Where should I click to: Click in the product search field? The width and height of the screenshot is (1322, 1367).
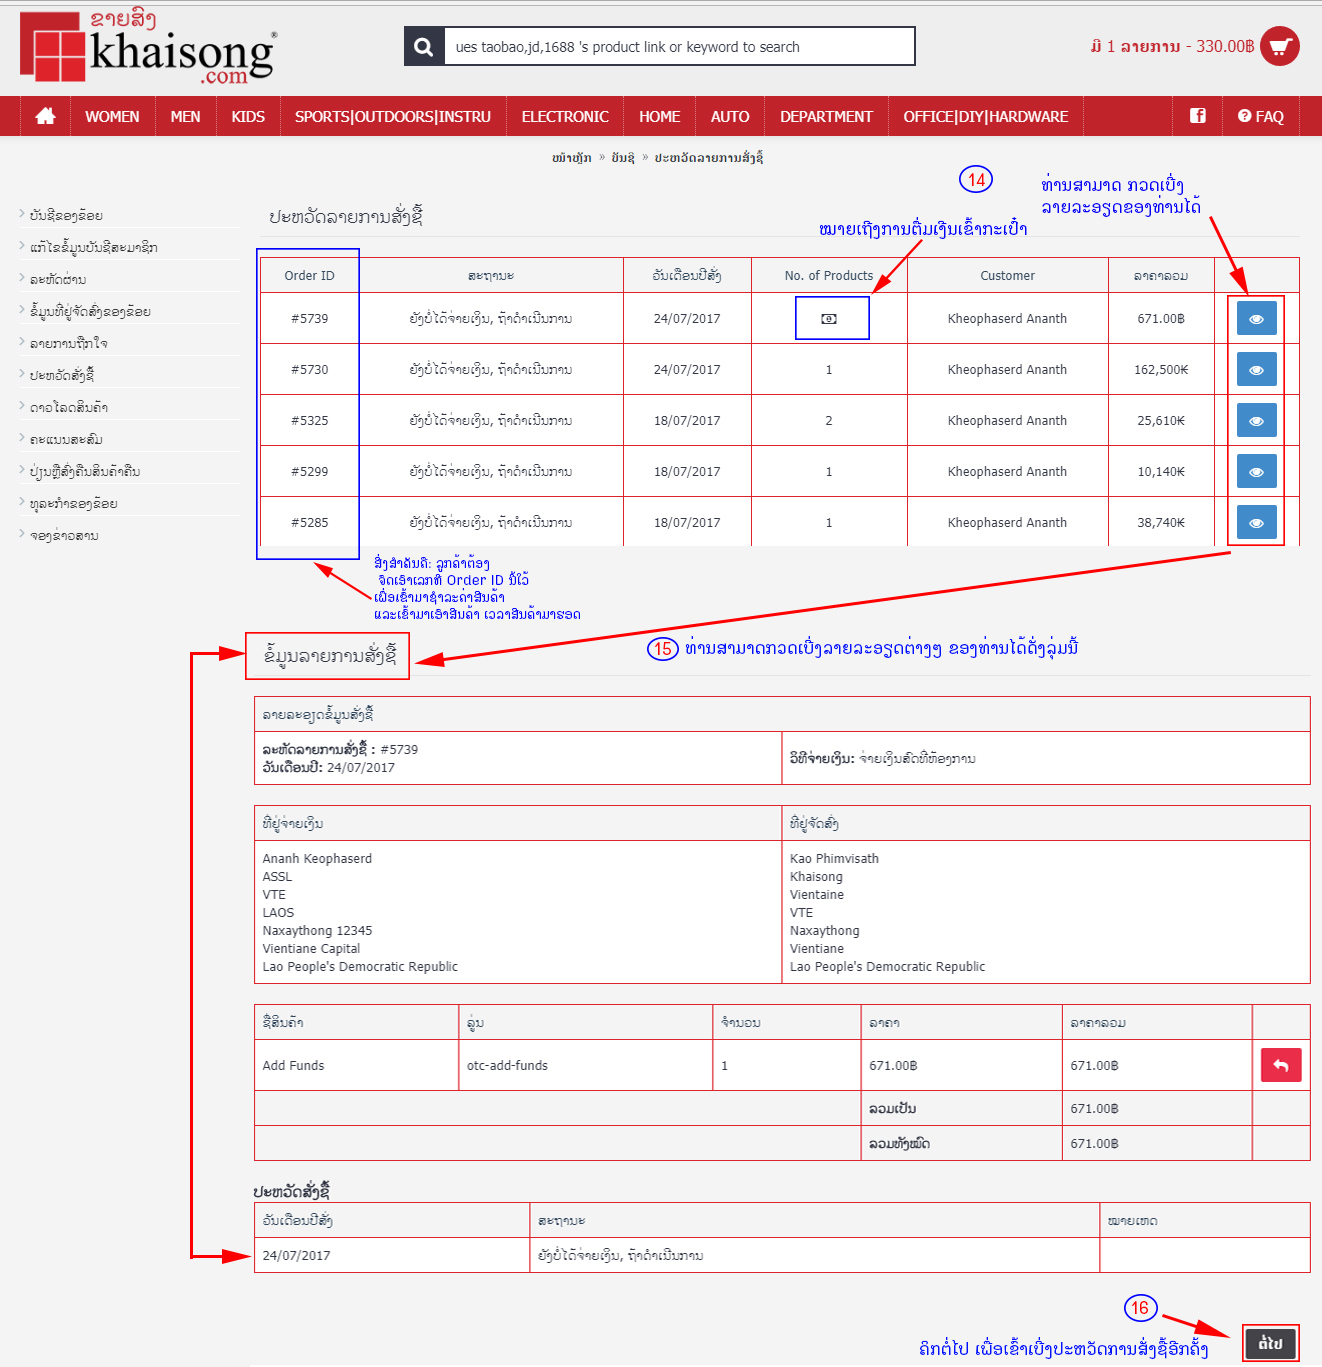(679, 46)
